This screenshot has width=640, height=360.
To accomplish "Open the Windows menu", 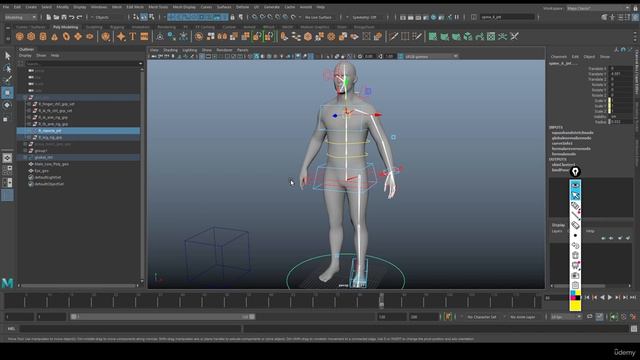I will pos(99,7).
